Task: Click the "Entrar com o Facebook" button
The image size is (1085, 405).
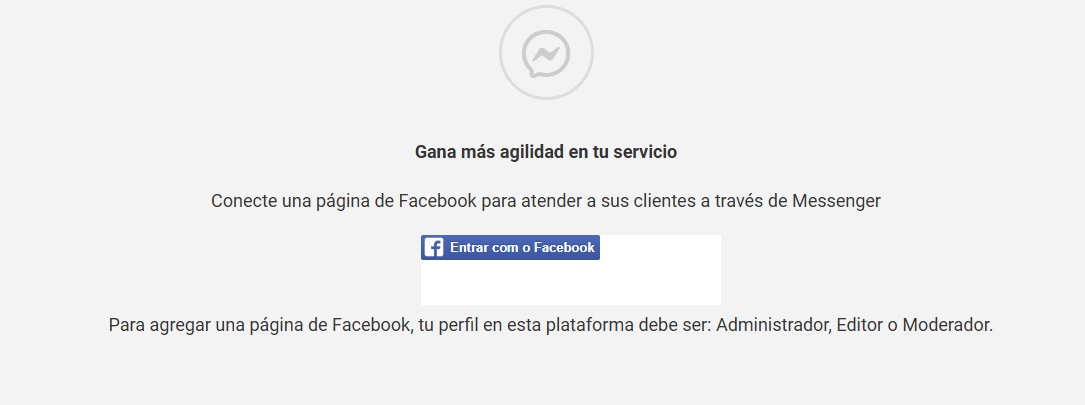Action: (510, 247)
